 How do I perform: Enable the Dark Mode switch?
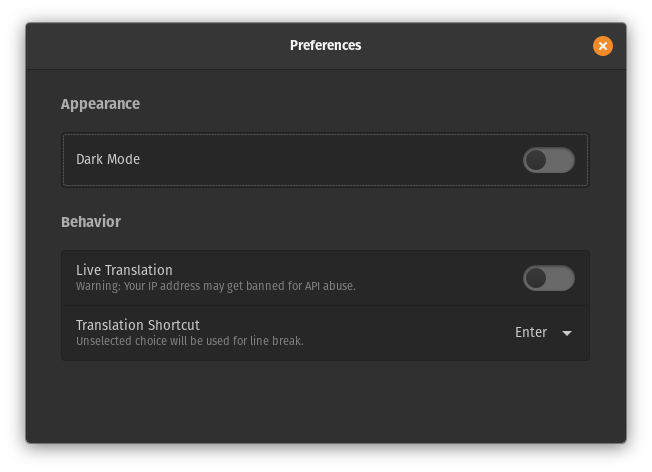549,160
